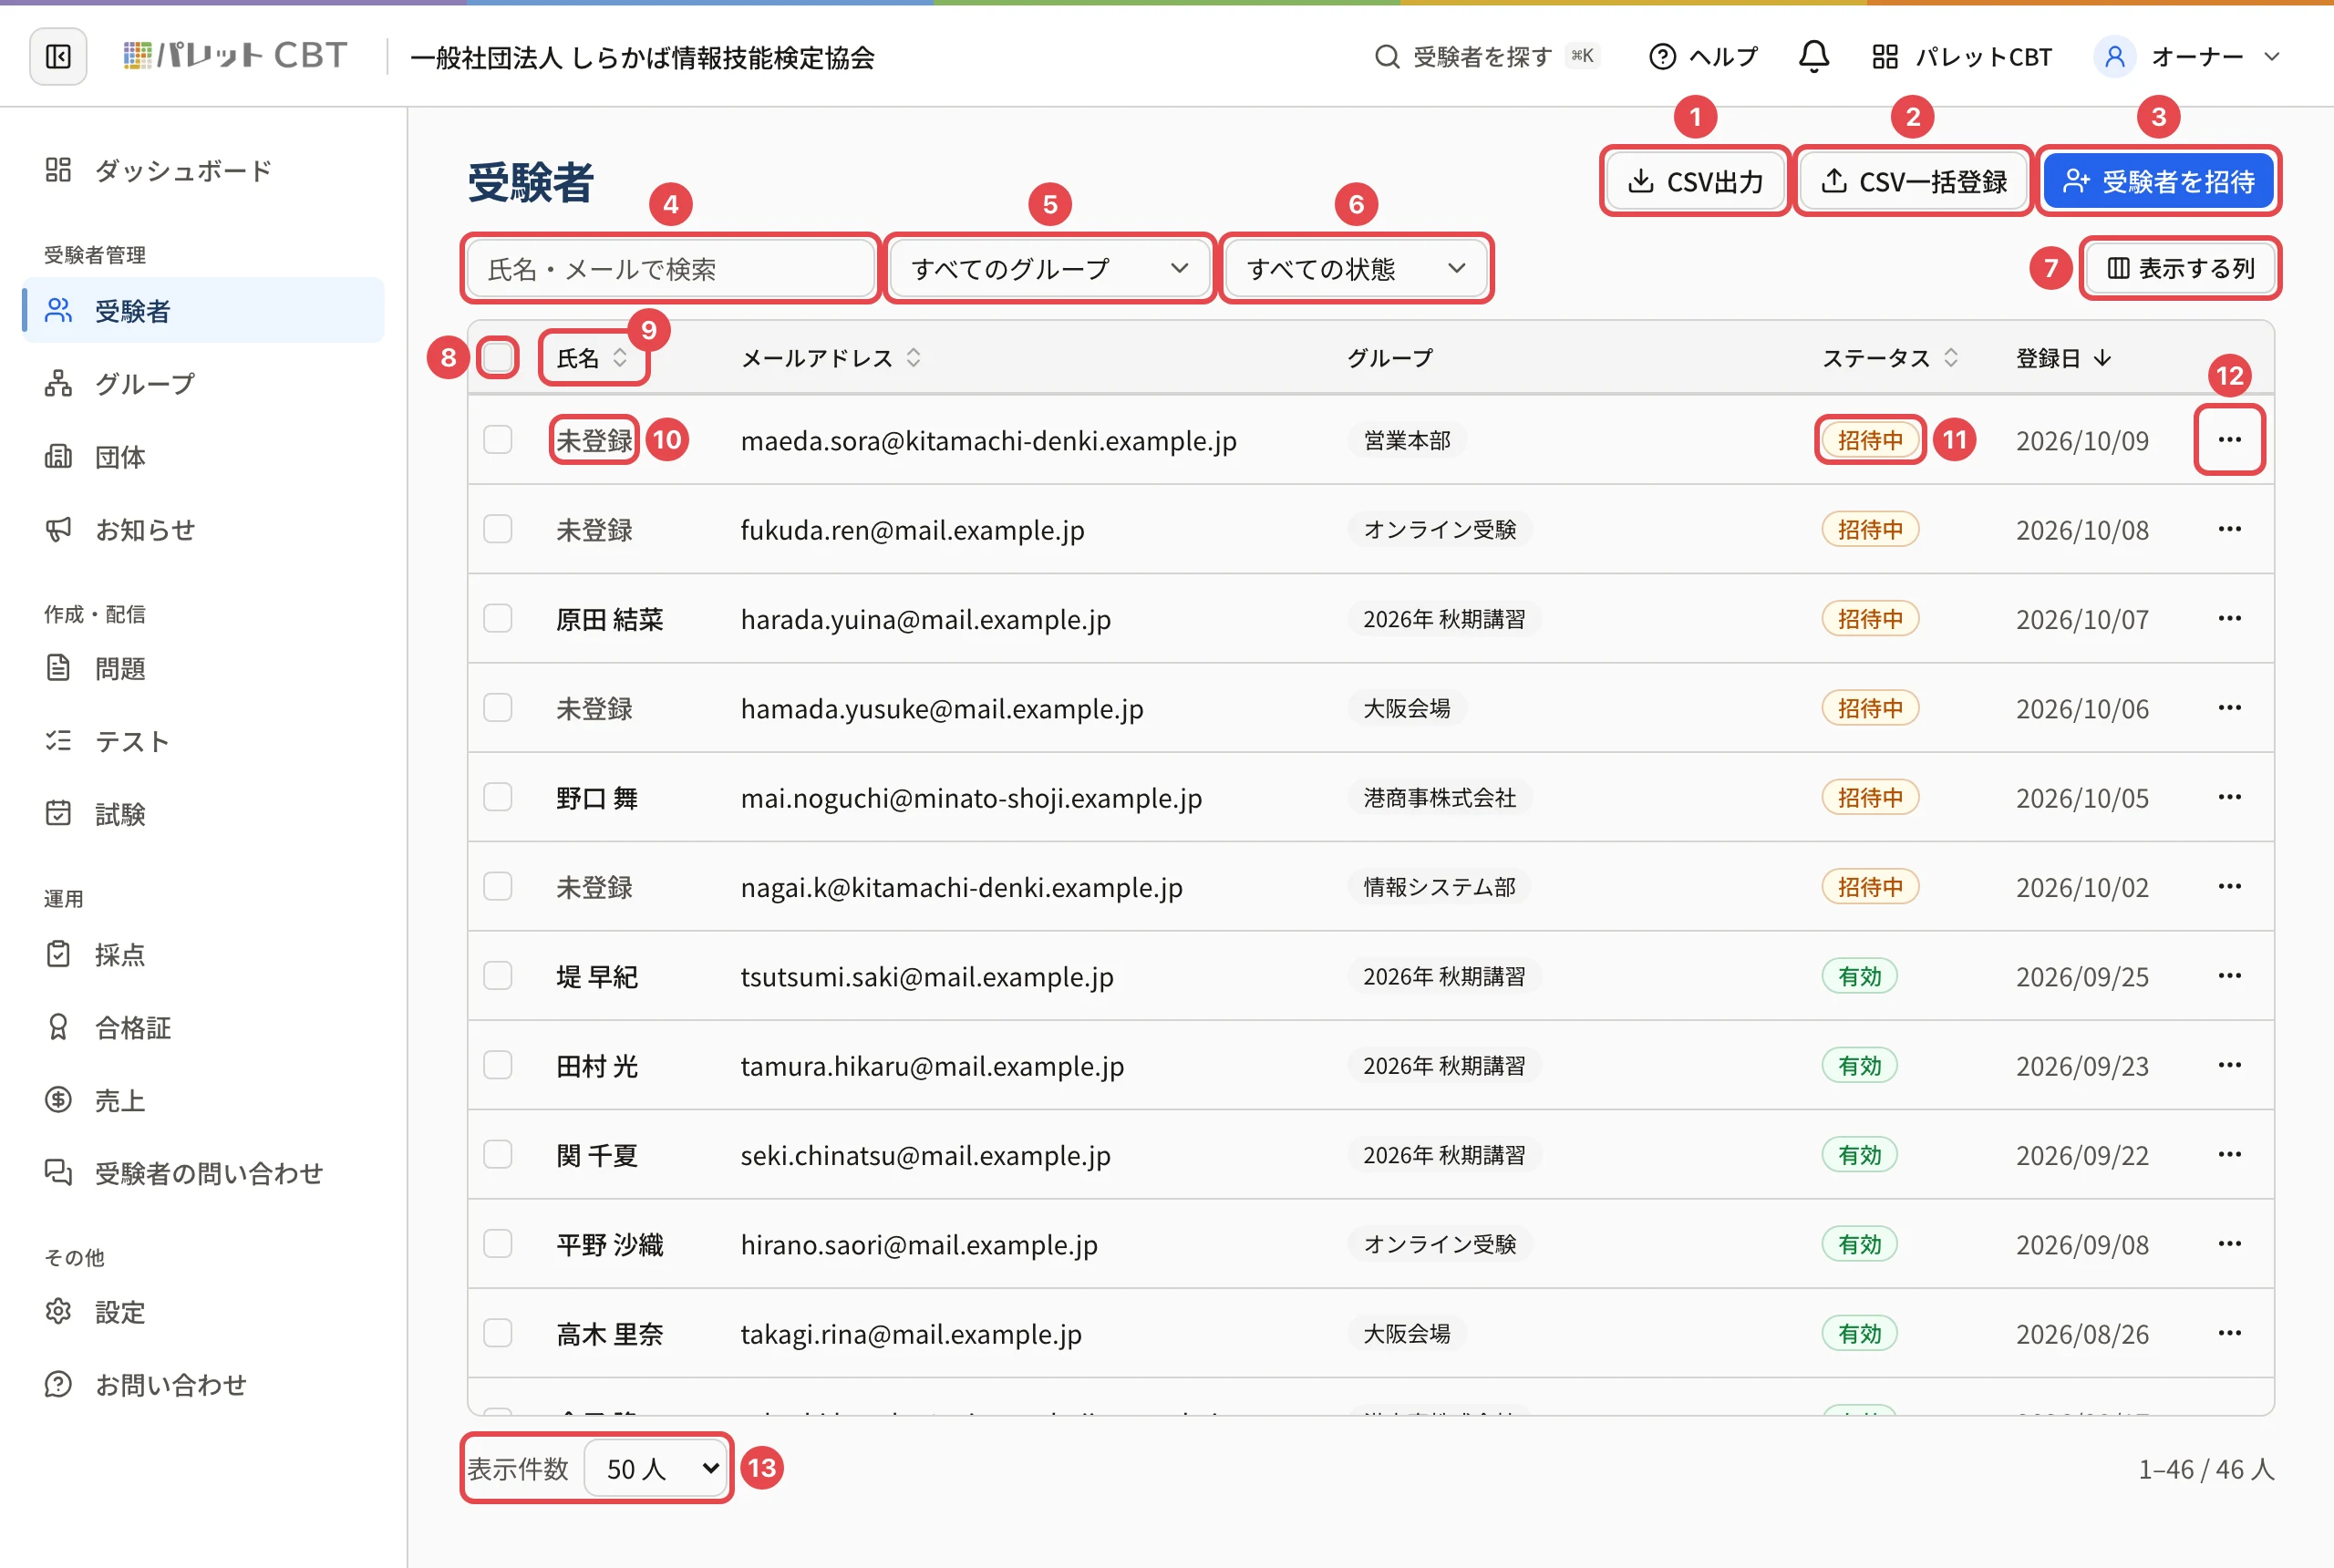Sort by メールアドレス column arrows
Image resolution: width=2334 pixels, height=1568 pixels.
pos(913,358)
